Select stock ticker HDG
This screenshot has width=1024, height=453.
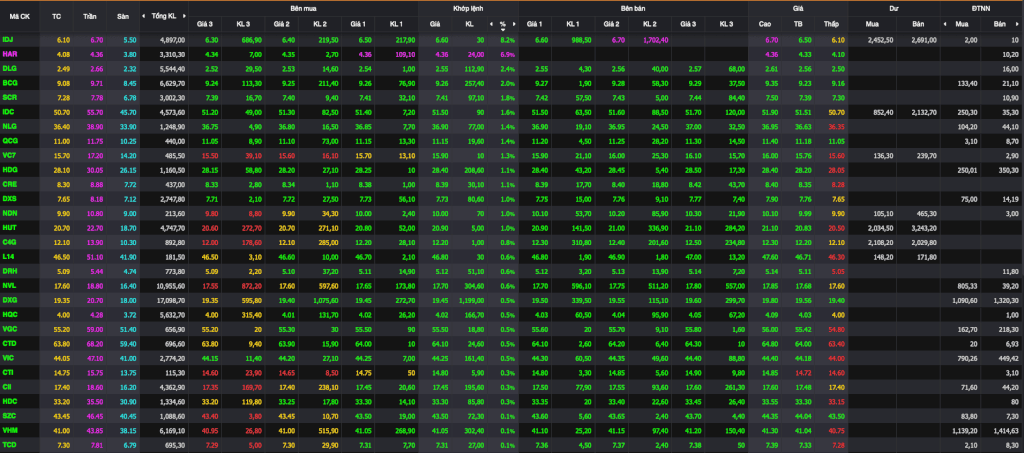coord(10,170)
